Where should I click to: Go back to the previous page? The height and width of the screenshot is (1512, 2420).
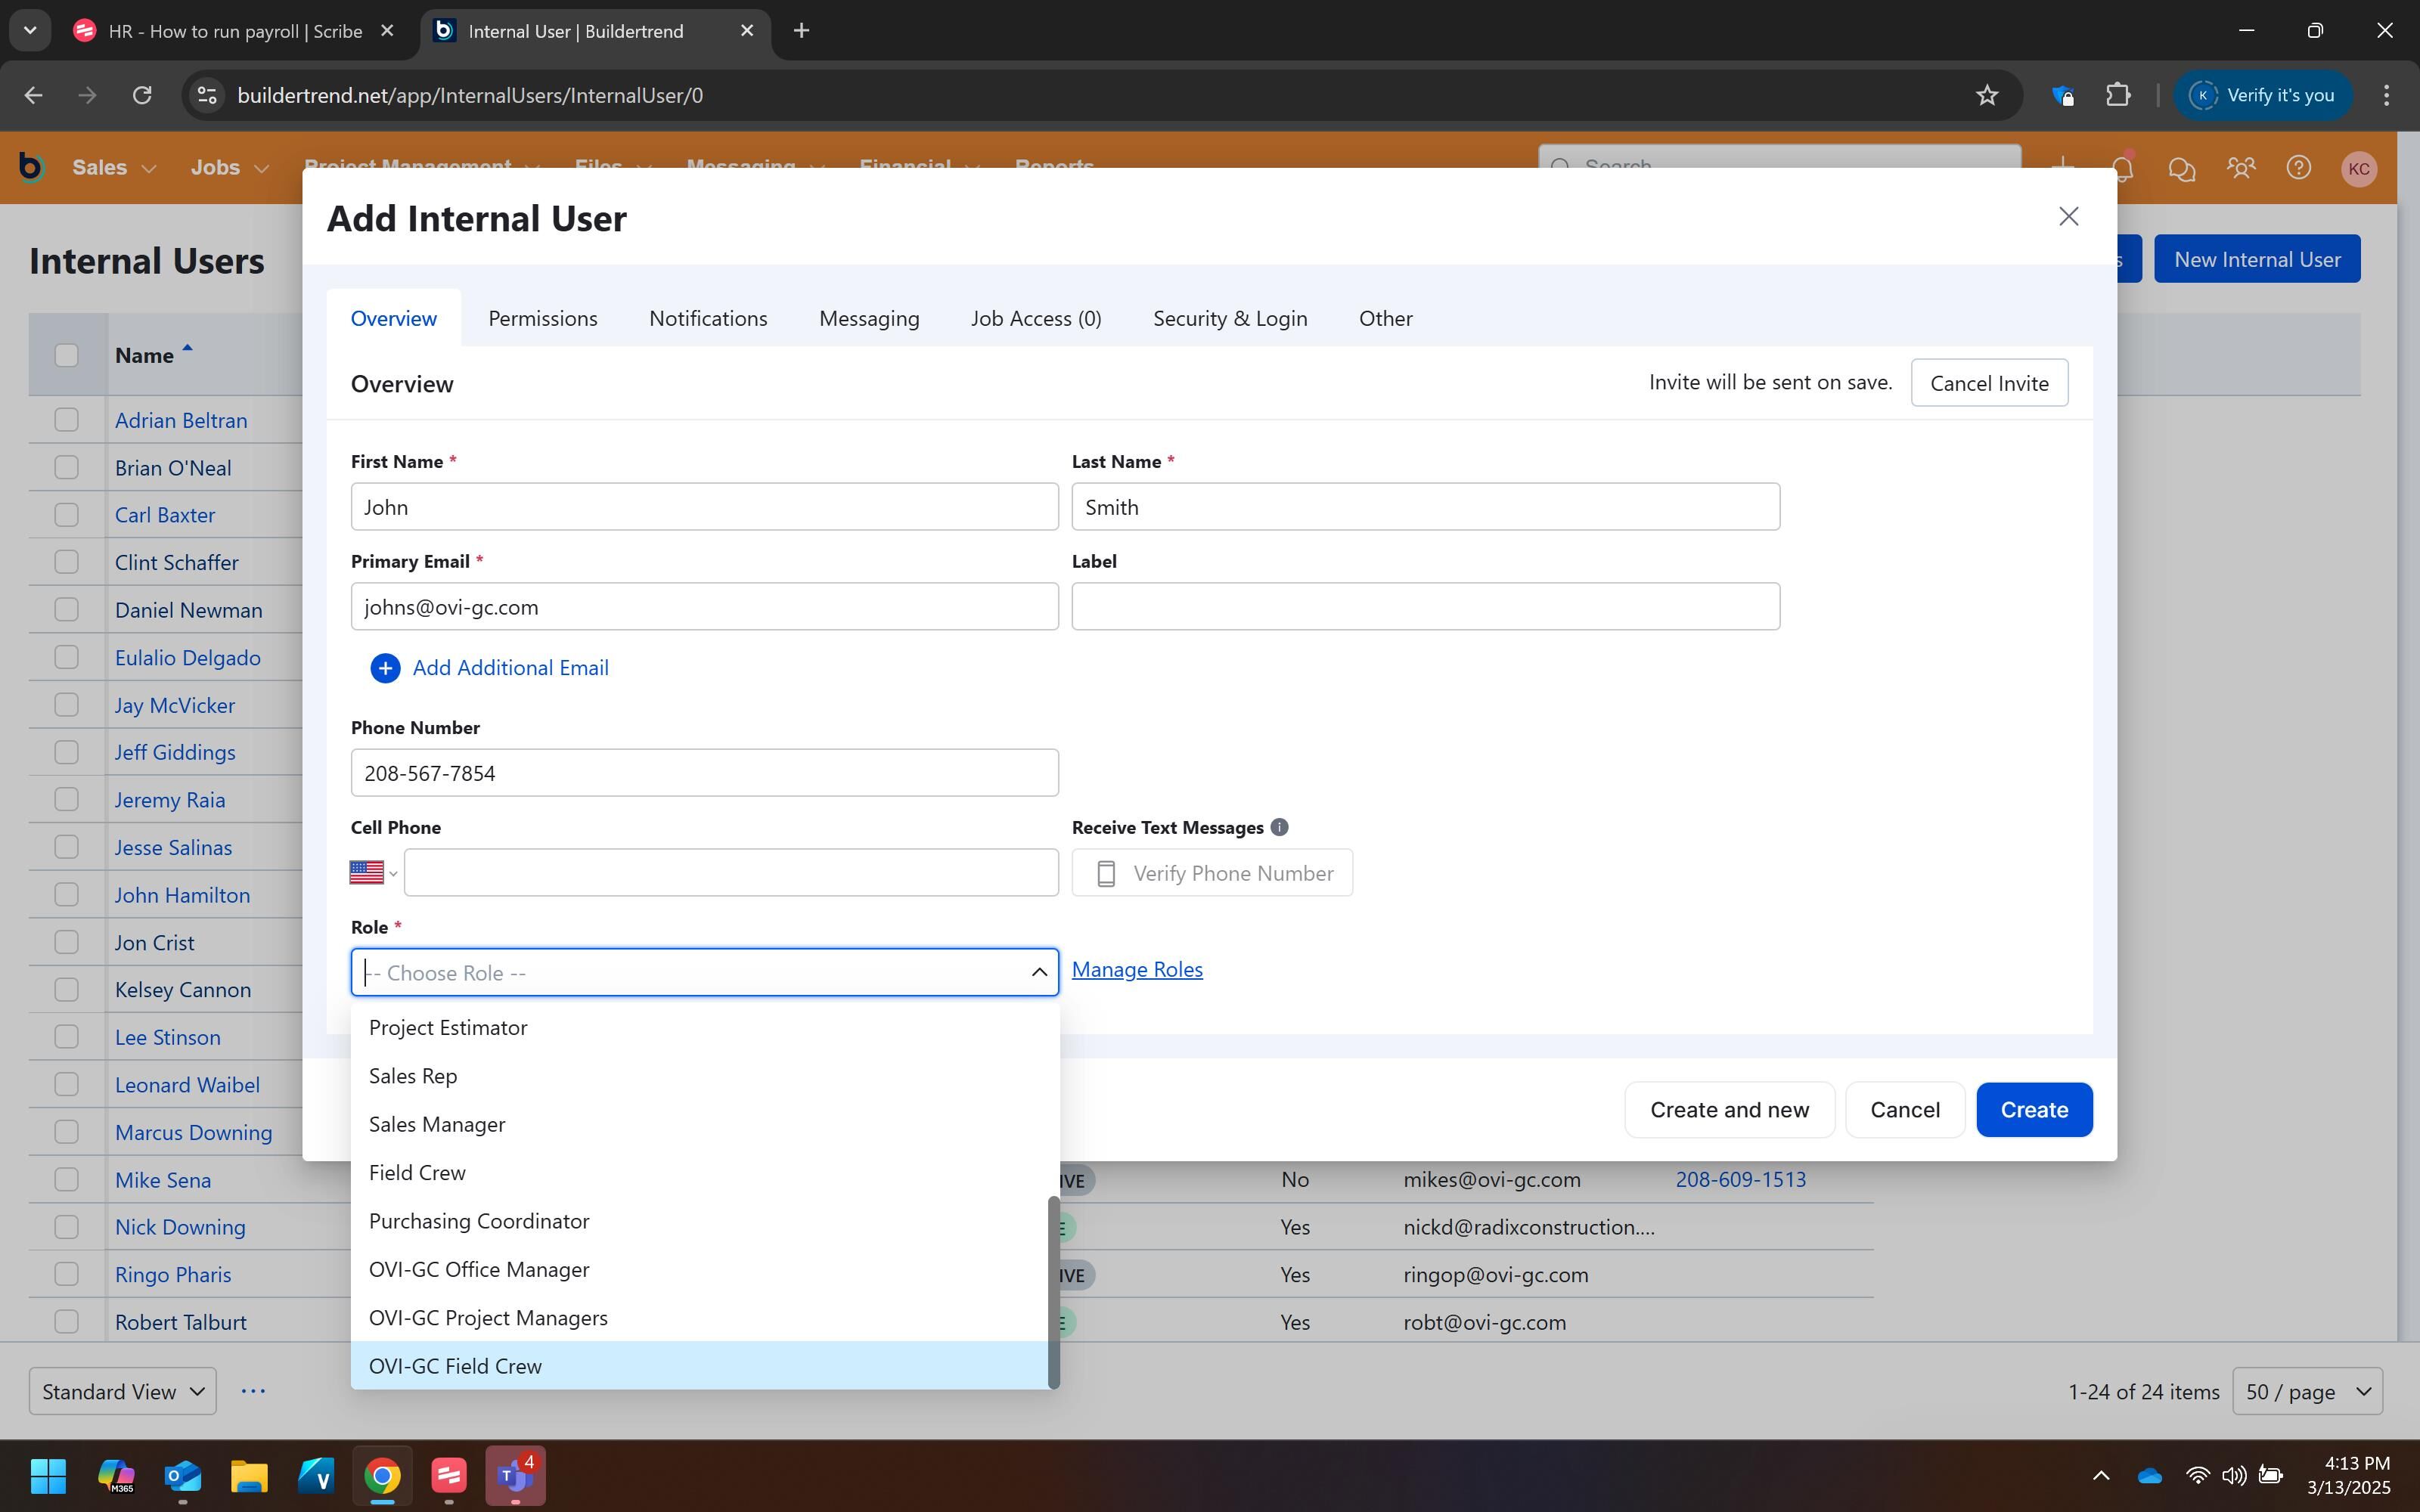click(x=33, y=95)
